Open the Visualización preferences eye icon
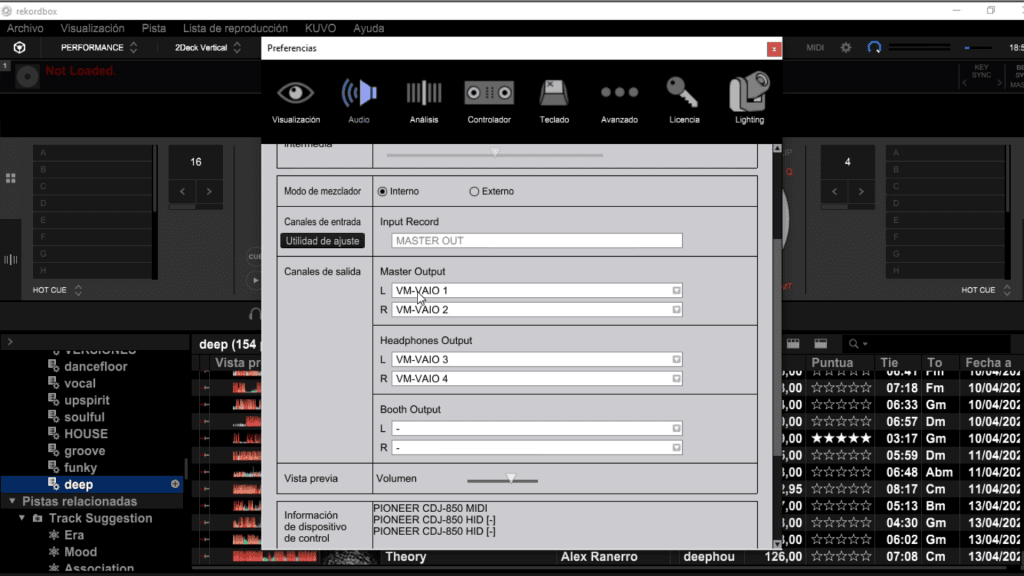 point(295,93)
